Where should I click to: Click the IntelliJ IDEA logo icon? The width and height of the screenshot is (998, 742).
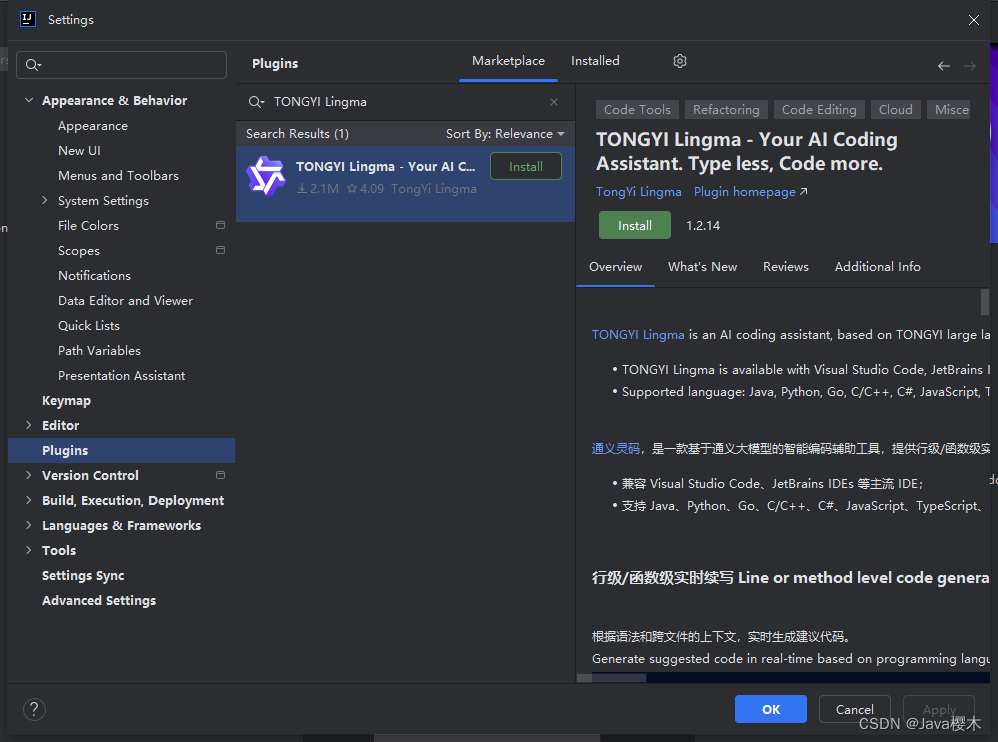(x=27, y=19)
